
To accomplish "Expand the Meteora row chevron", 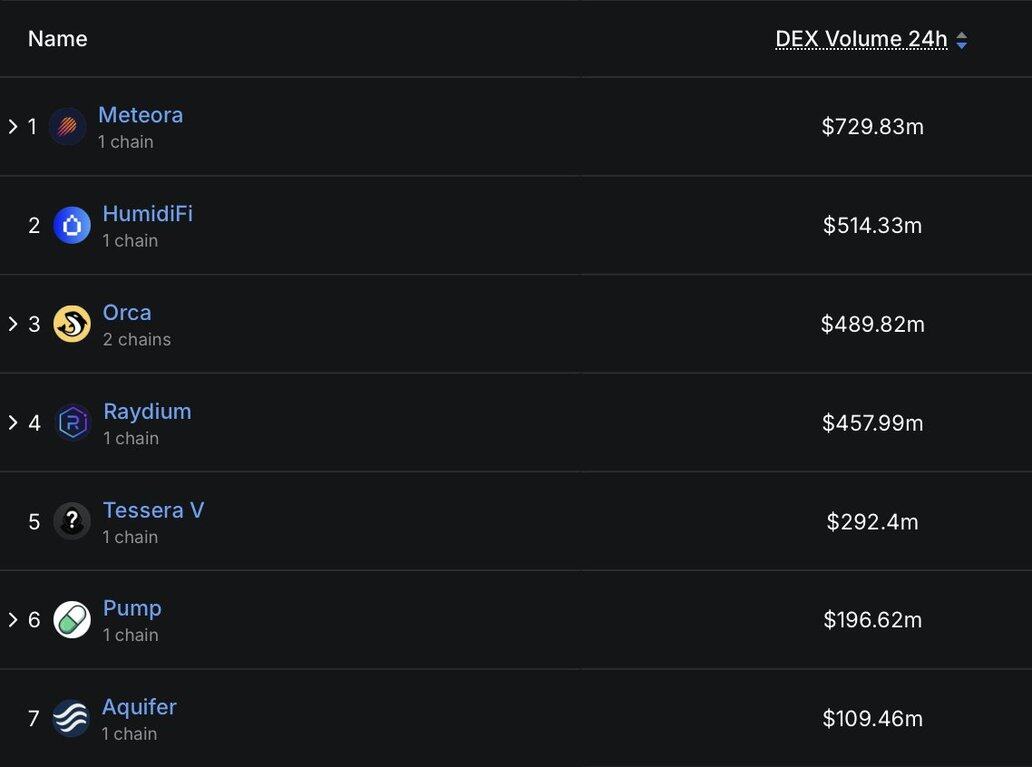I will pos(13,127).
